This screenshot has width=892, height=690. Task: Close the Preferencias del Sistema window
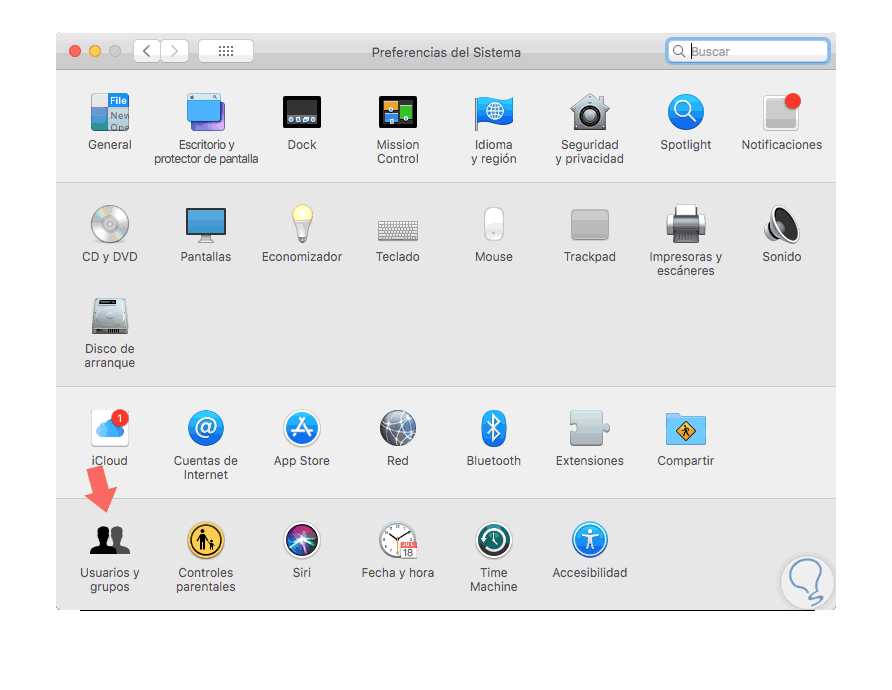(75, 51)
